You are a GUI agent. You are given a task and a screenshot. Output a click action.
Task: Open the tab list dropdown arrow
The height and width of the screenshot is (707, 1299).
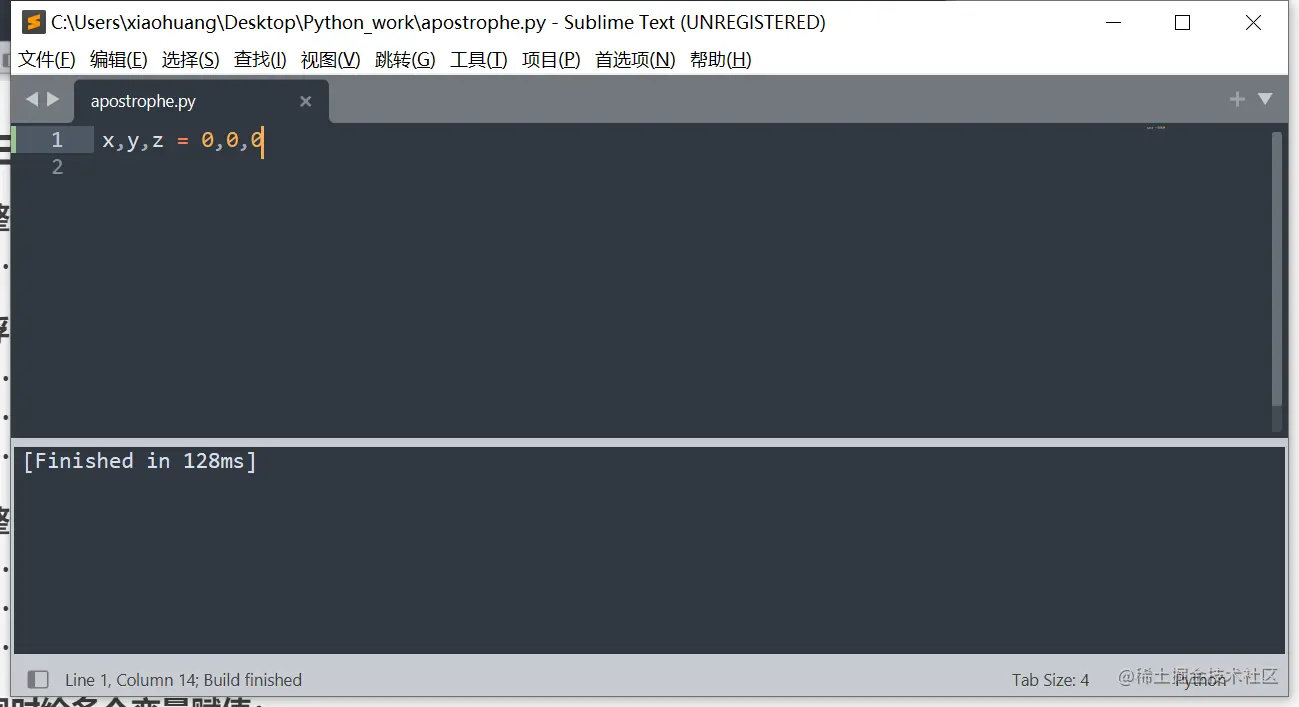coord(1265,99)
